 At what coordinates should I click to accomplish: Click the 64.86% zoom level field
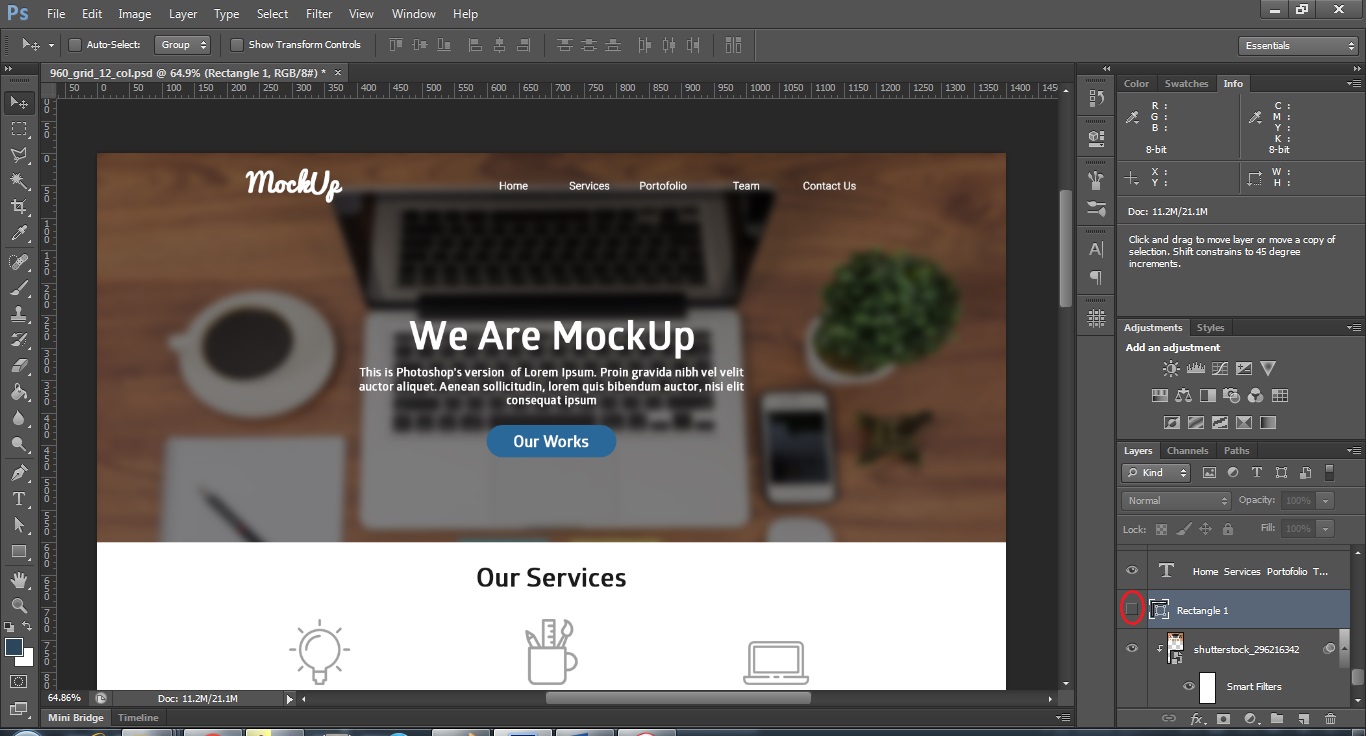[64, 698]
